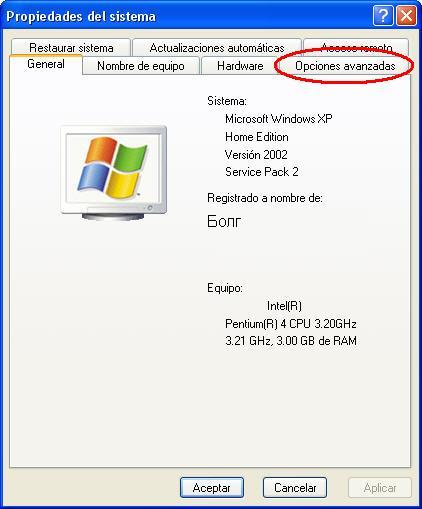
Task: Click the greyed-out Aplicar button
Action: [x=380, y=488]
